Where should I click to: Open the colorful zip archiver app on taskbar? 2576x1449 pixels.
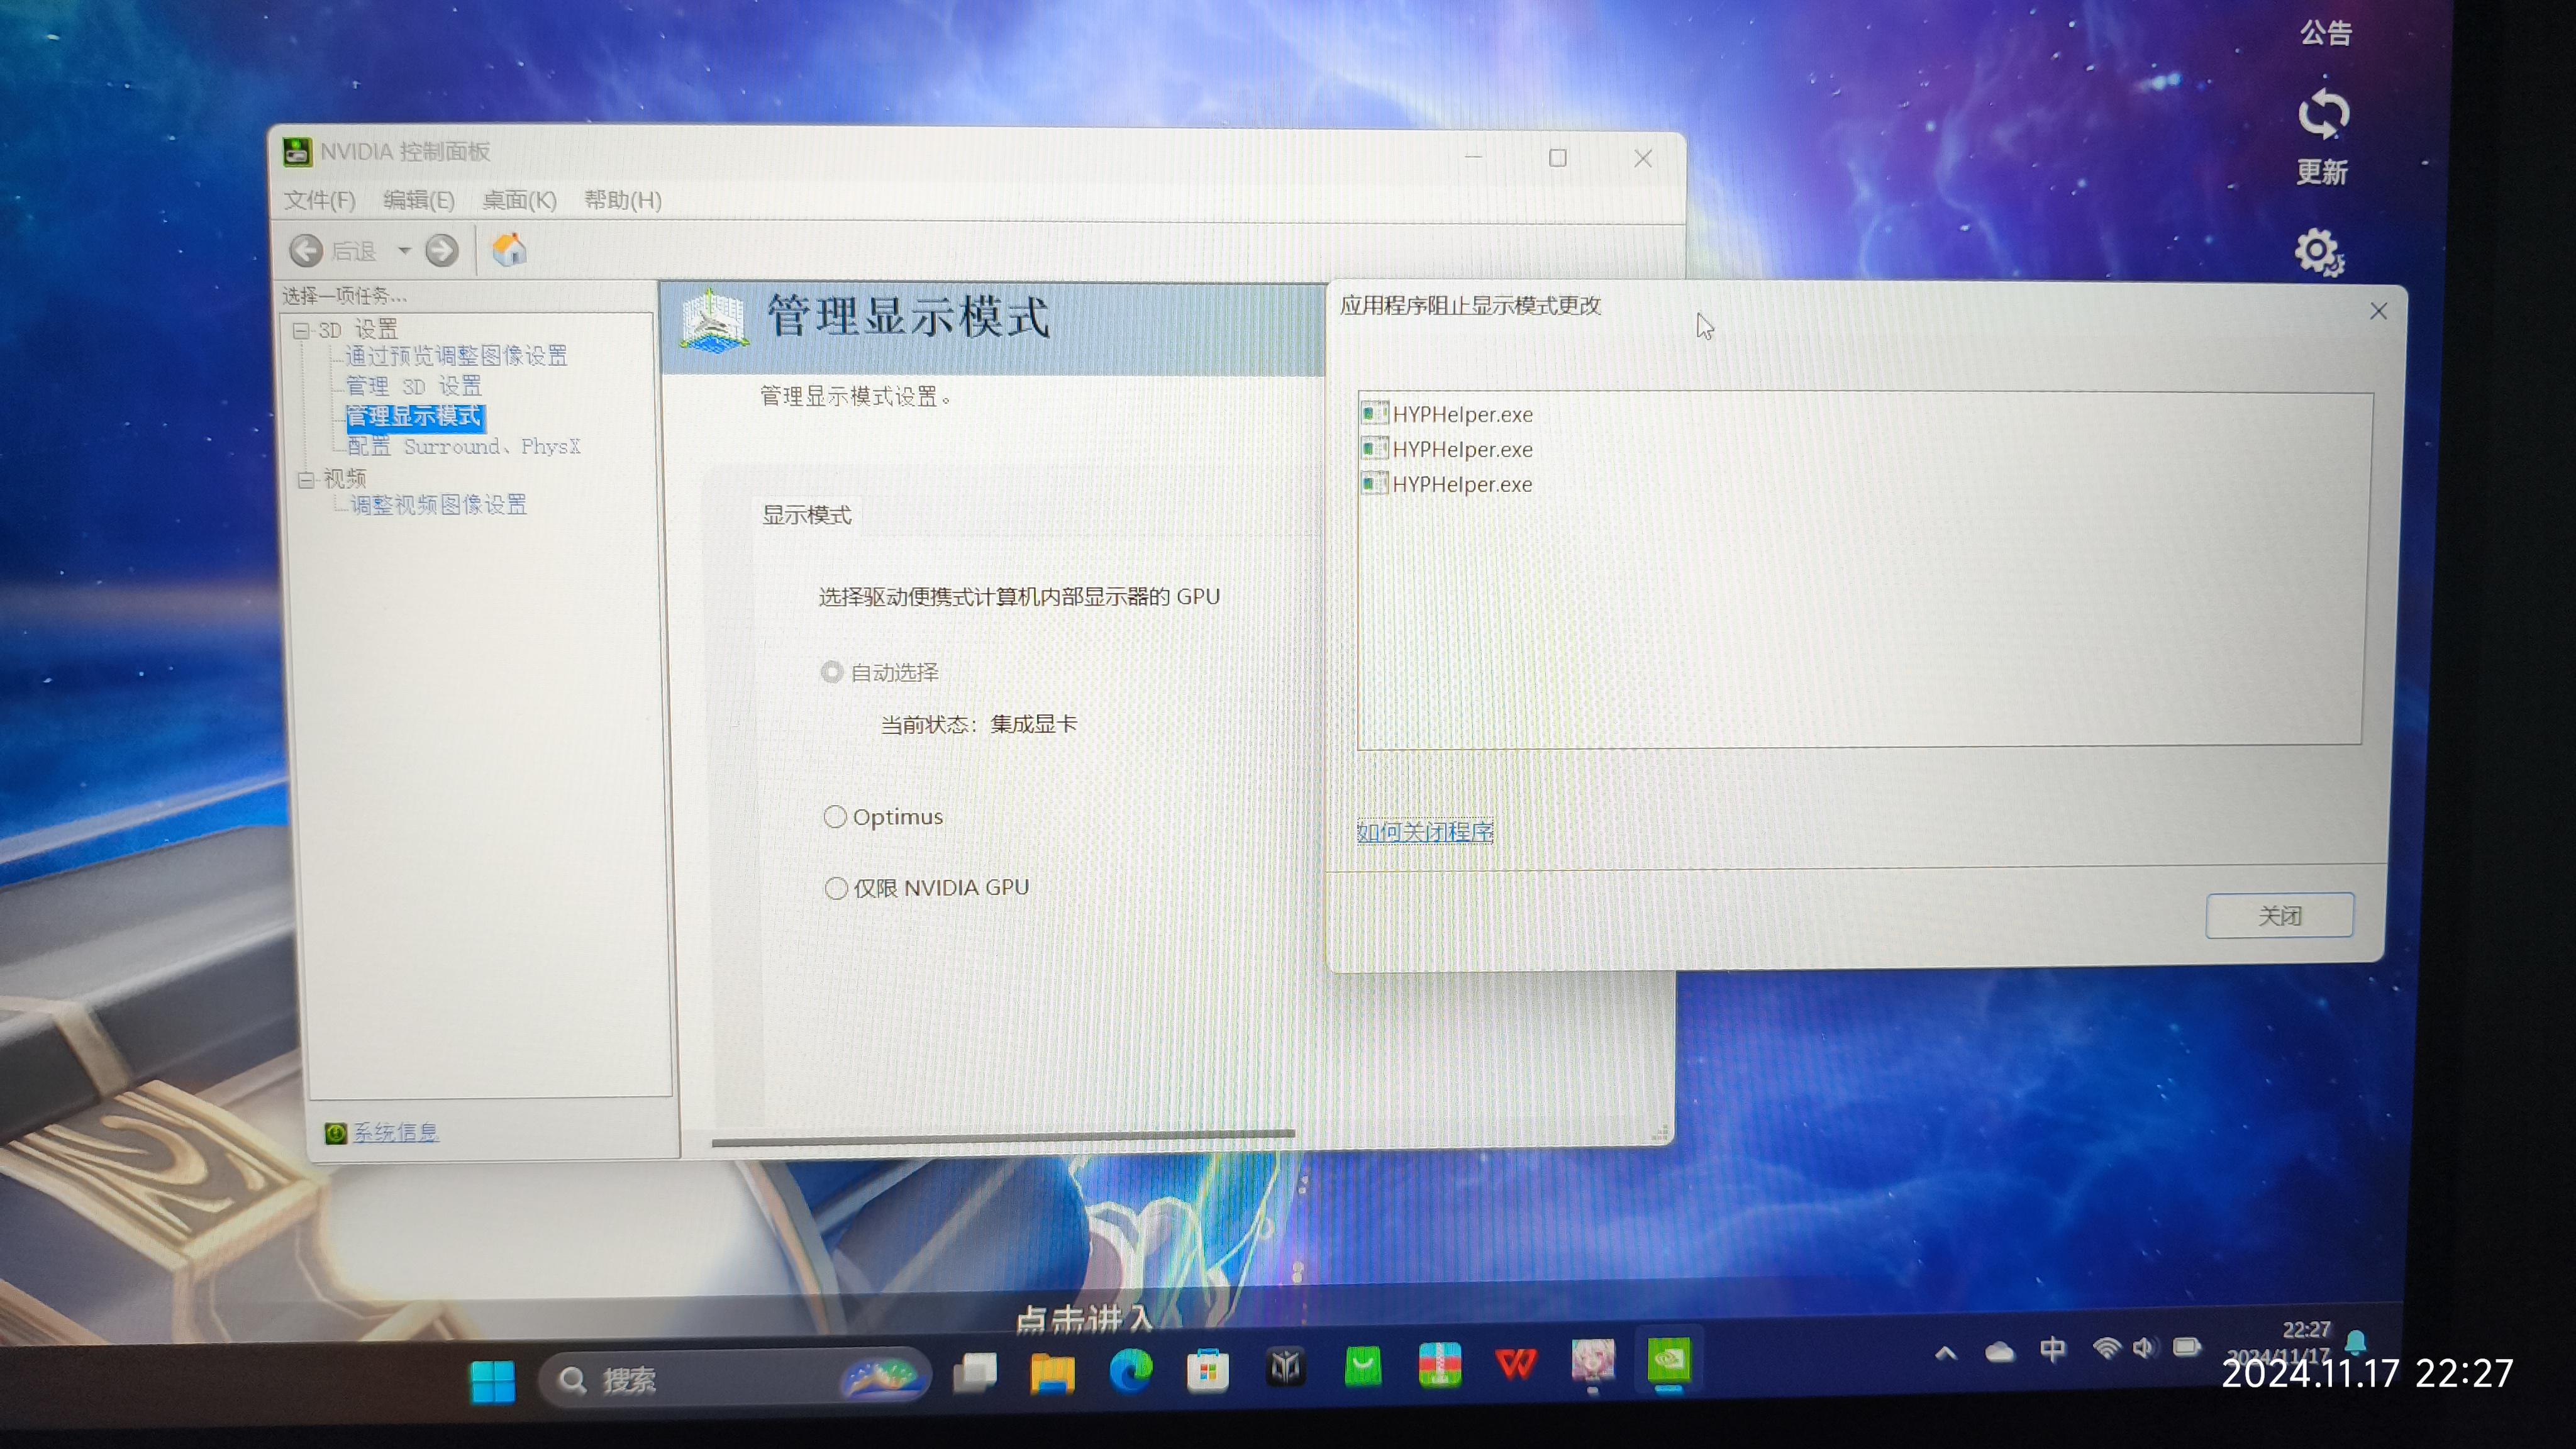click(1440, 1364)
